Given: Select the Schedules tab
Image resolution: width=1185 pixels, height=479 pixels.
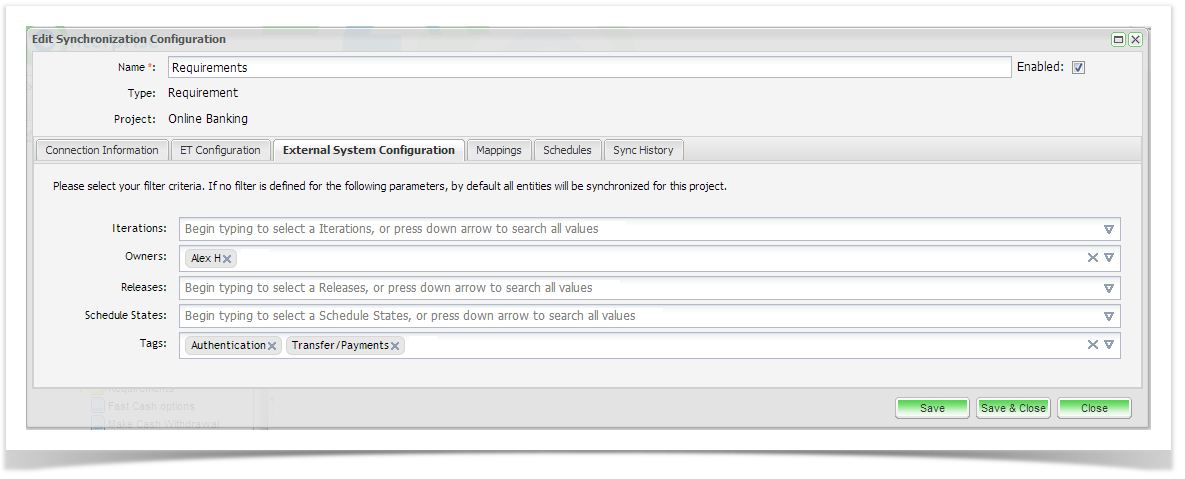Looking at the screenshot, I should tap(567, 150).
